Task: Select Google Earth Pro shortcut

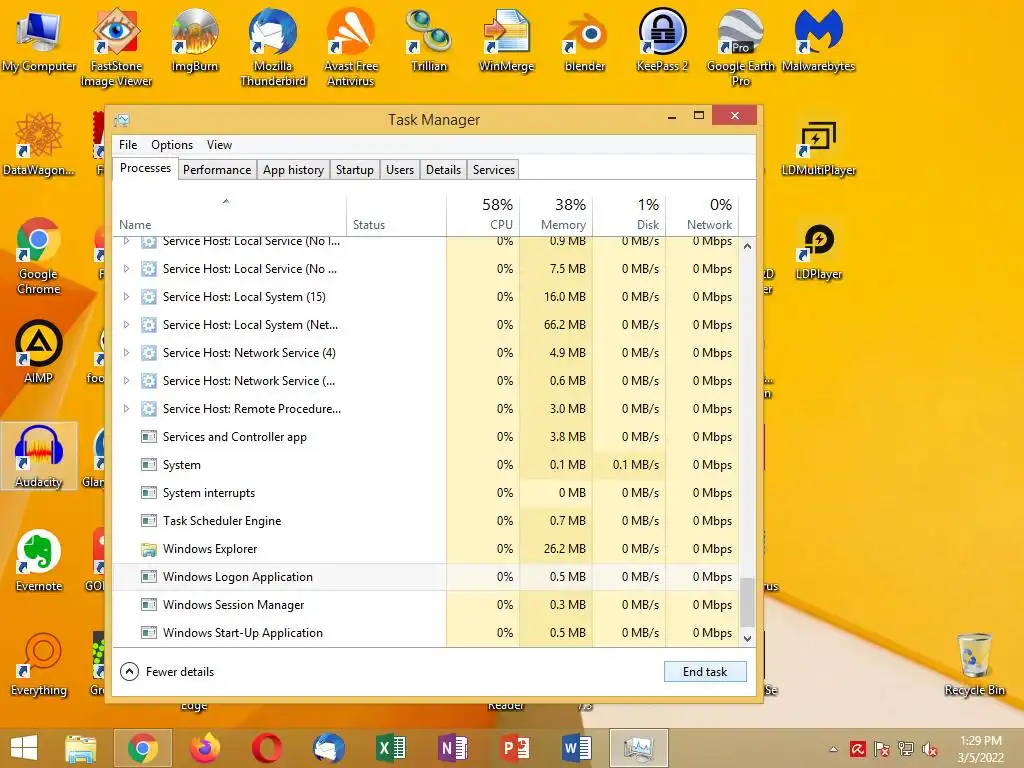Action: click(x=741, y=47)
